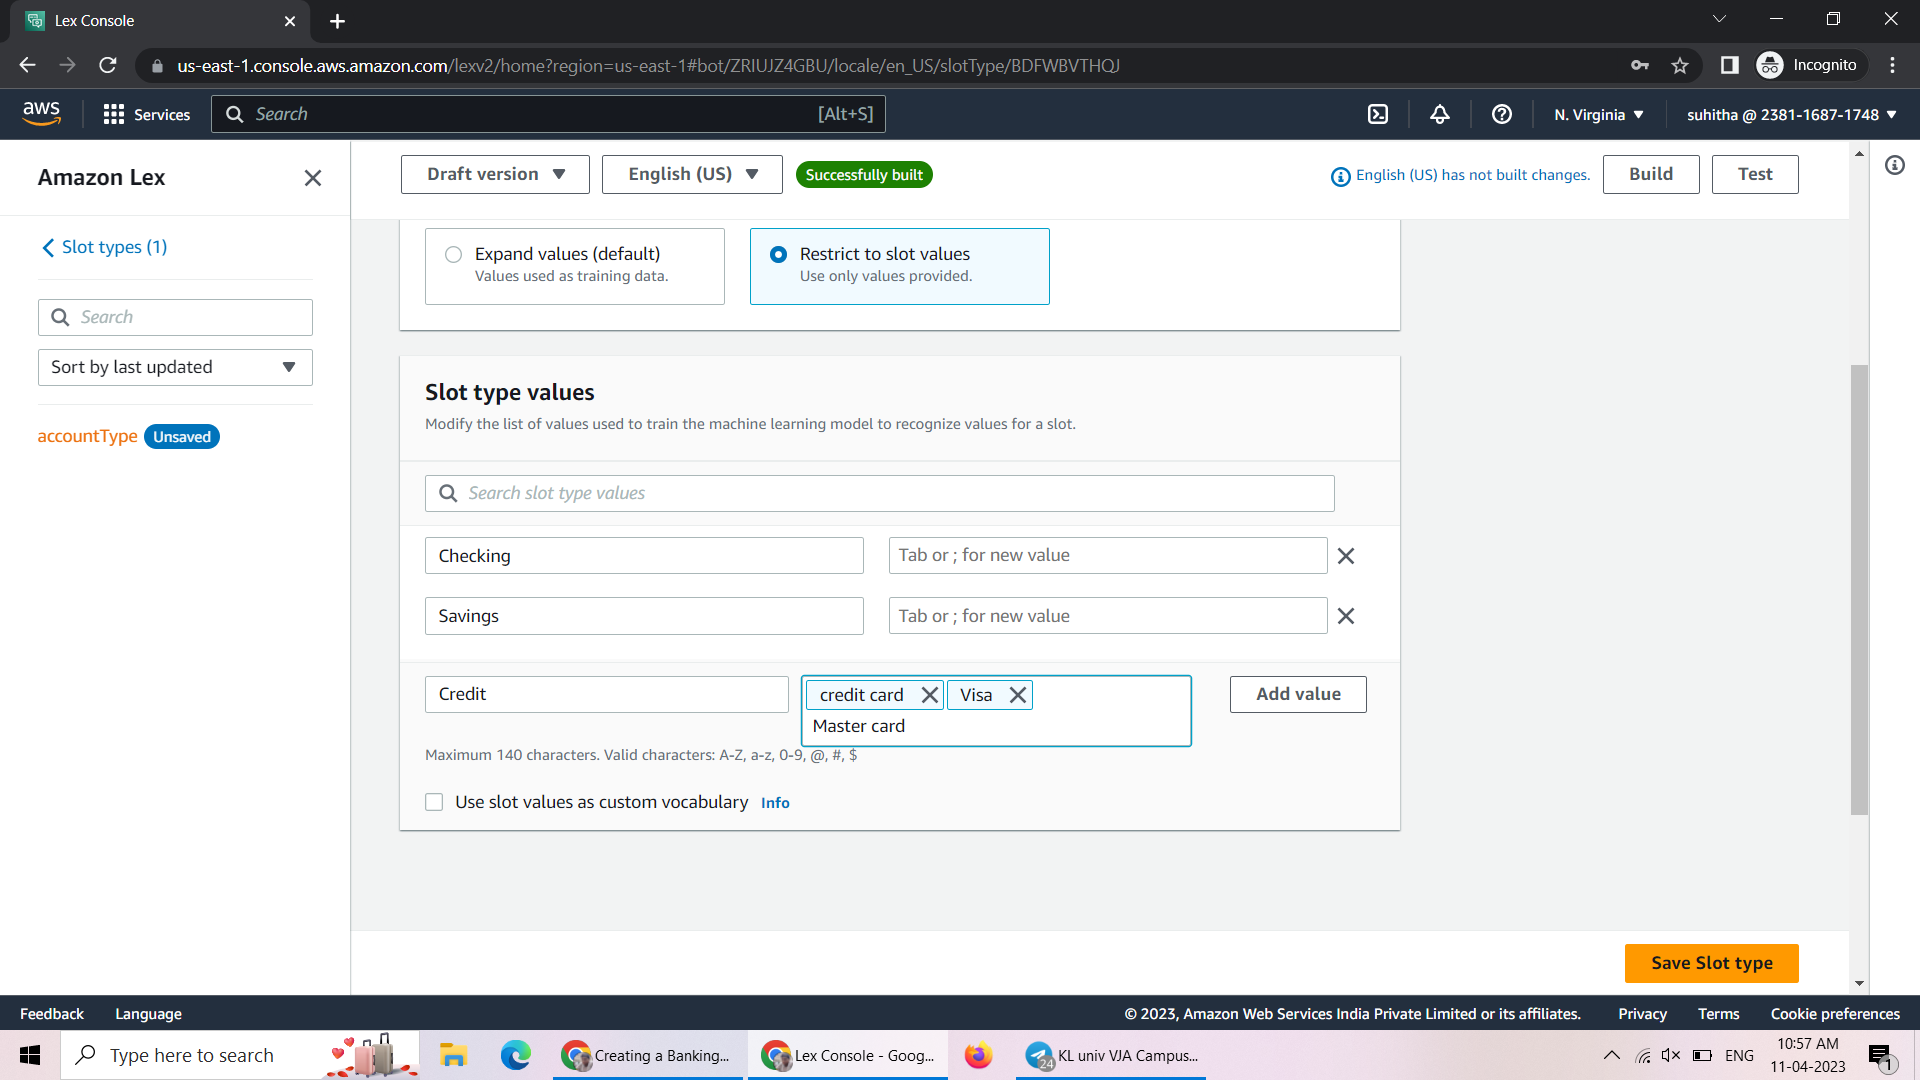Open the Sort by last updated dropdown
The height and width of the screenshot is (1080, 1920).
coord(175,367)
